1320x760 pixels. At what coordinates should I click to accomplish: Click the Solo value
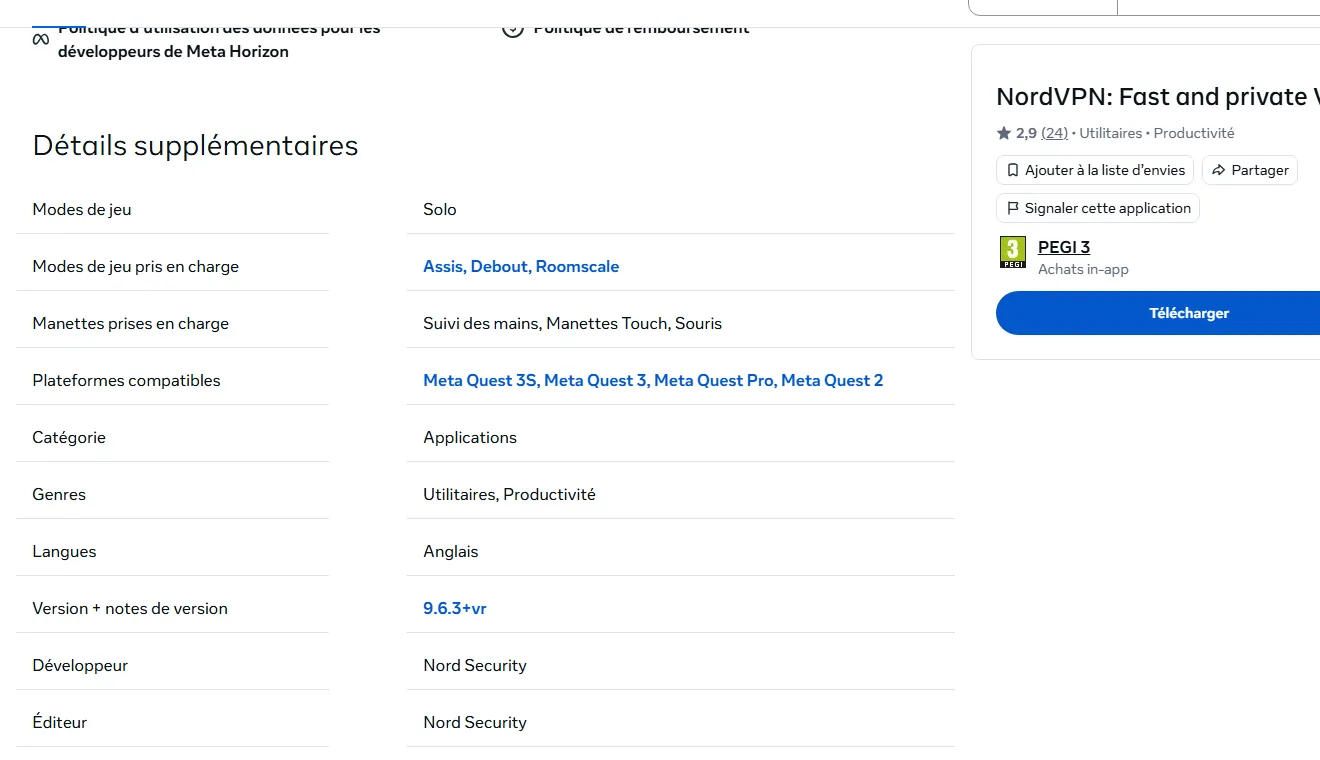pyautogui.click(x=440, y=209)
